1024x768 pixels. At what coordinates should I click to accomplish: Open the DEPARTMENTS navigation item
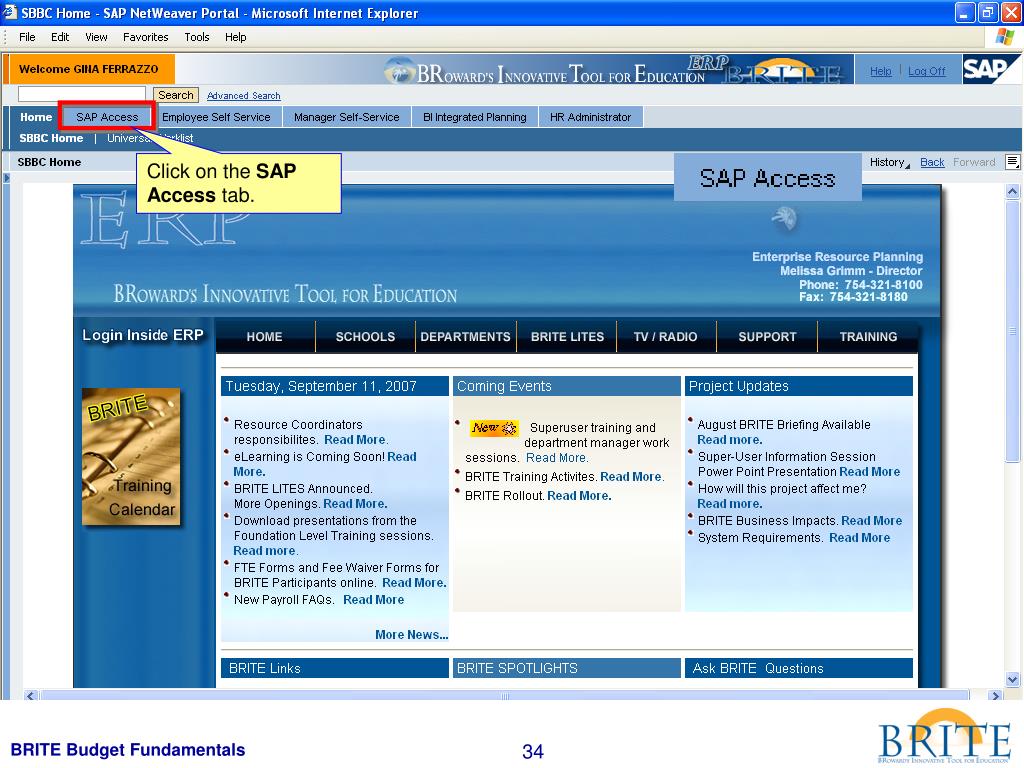pos(466,336)
